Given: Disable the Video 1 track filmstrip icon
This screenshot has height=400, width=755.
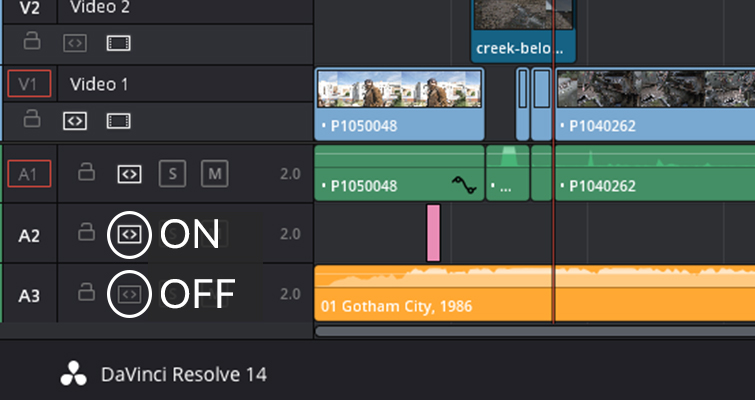Looking at the screenshot, I should click(118, 120).
